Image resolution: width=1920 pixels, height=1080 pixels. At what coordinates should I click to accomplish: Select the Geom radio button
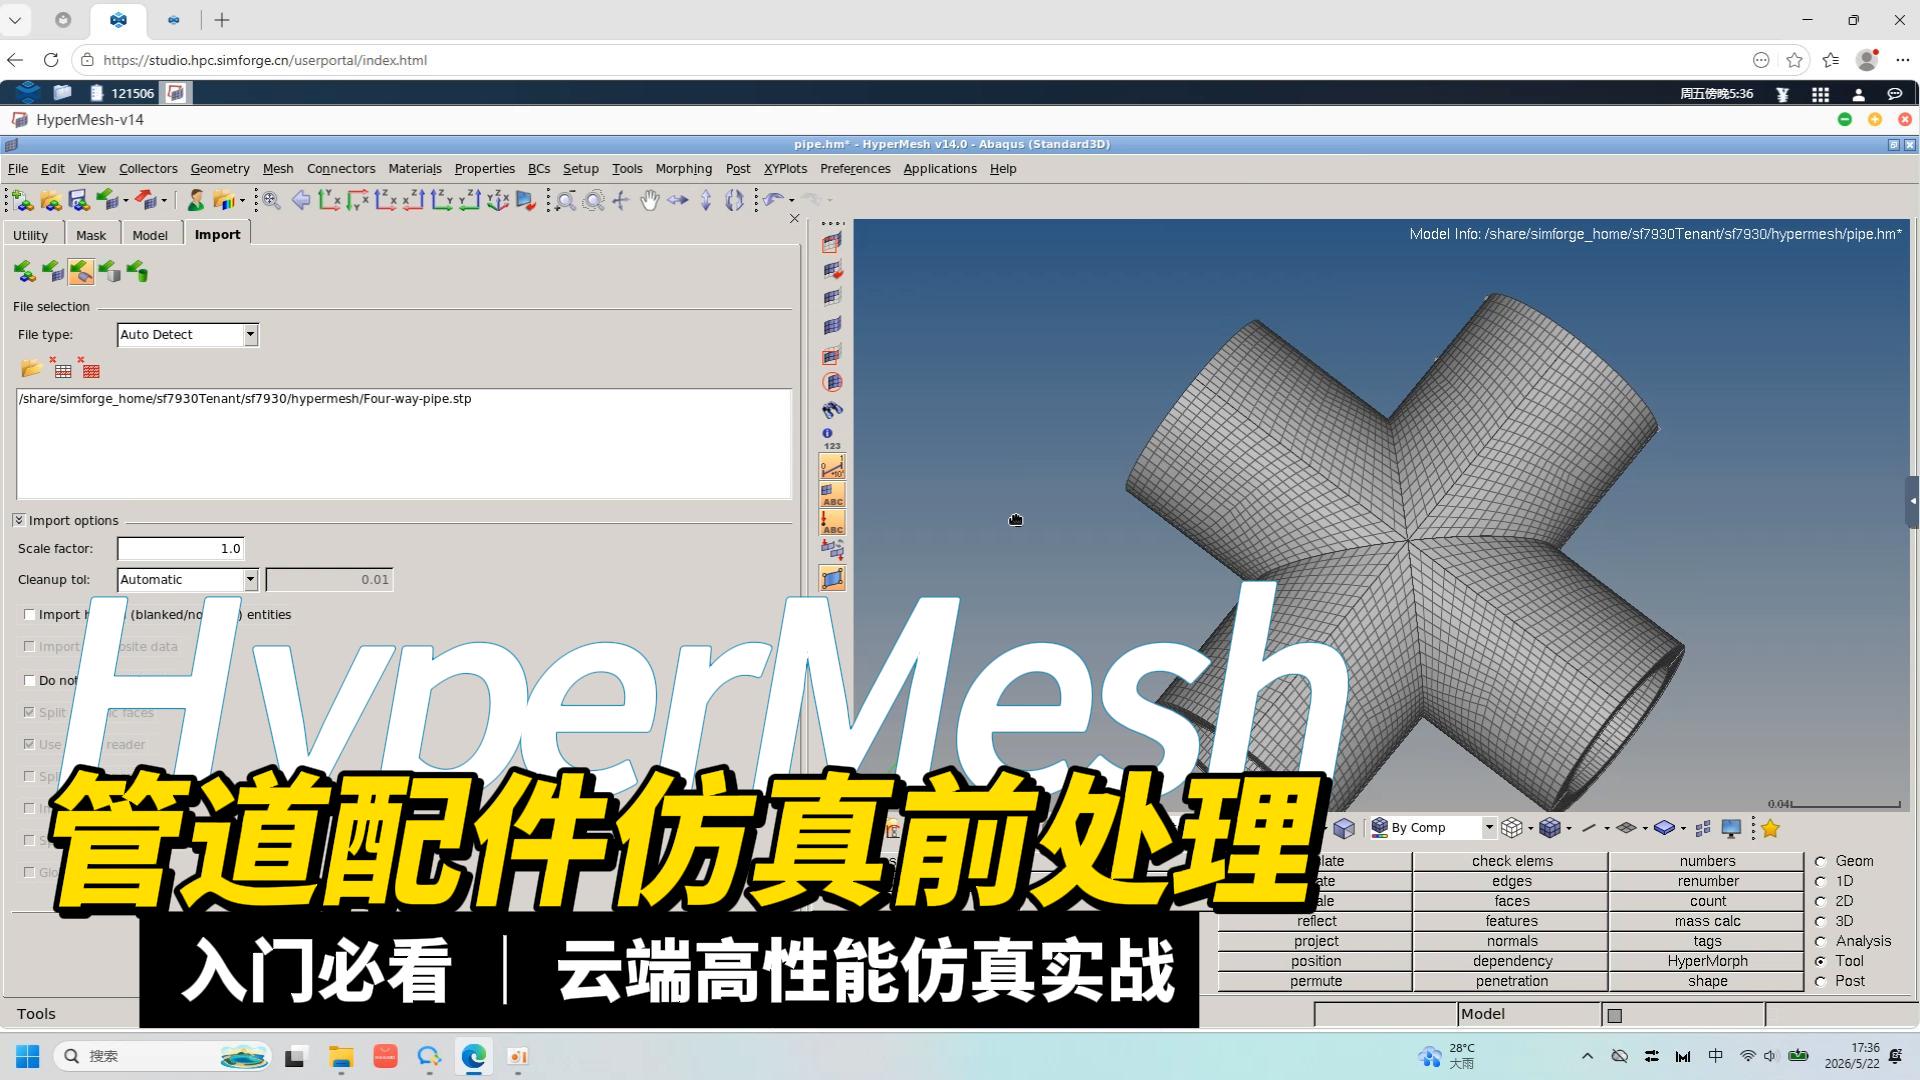(1821, 861)
